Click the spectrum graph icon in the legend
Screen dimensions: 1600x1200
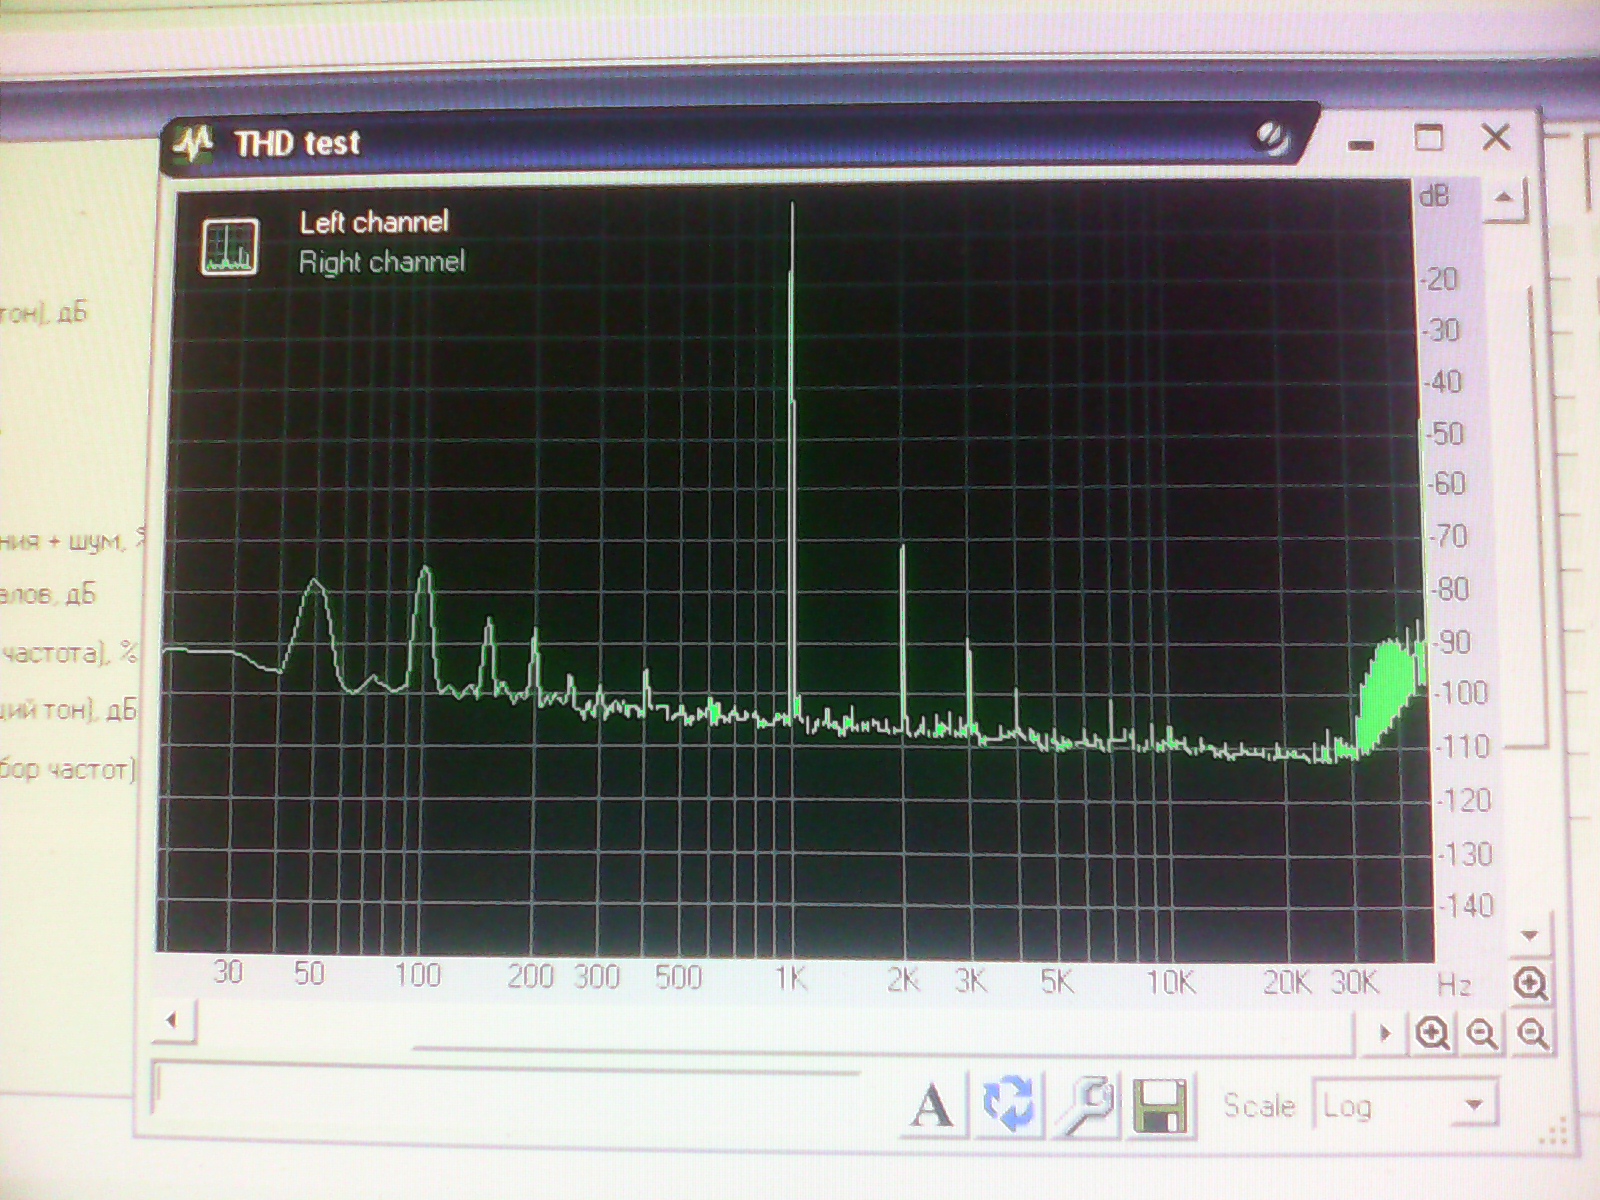click(229, 246)
